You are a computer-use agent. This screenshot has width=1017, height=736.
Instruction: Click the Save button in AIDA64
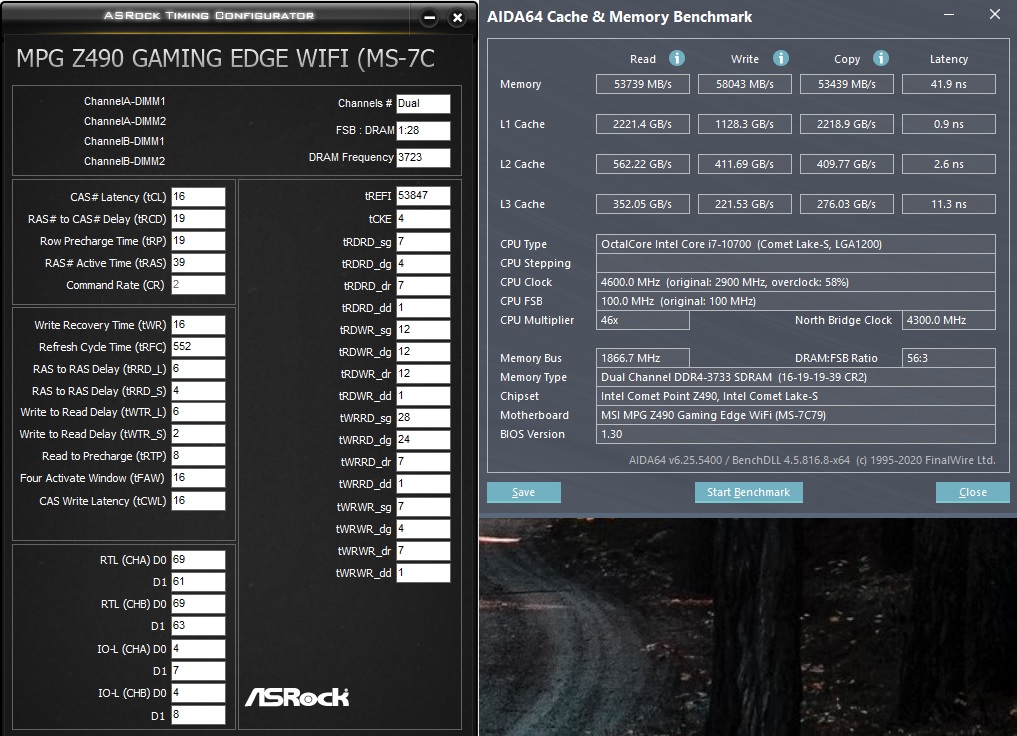coord(523,492)
